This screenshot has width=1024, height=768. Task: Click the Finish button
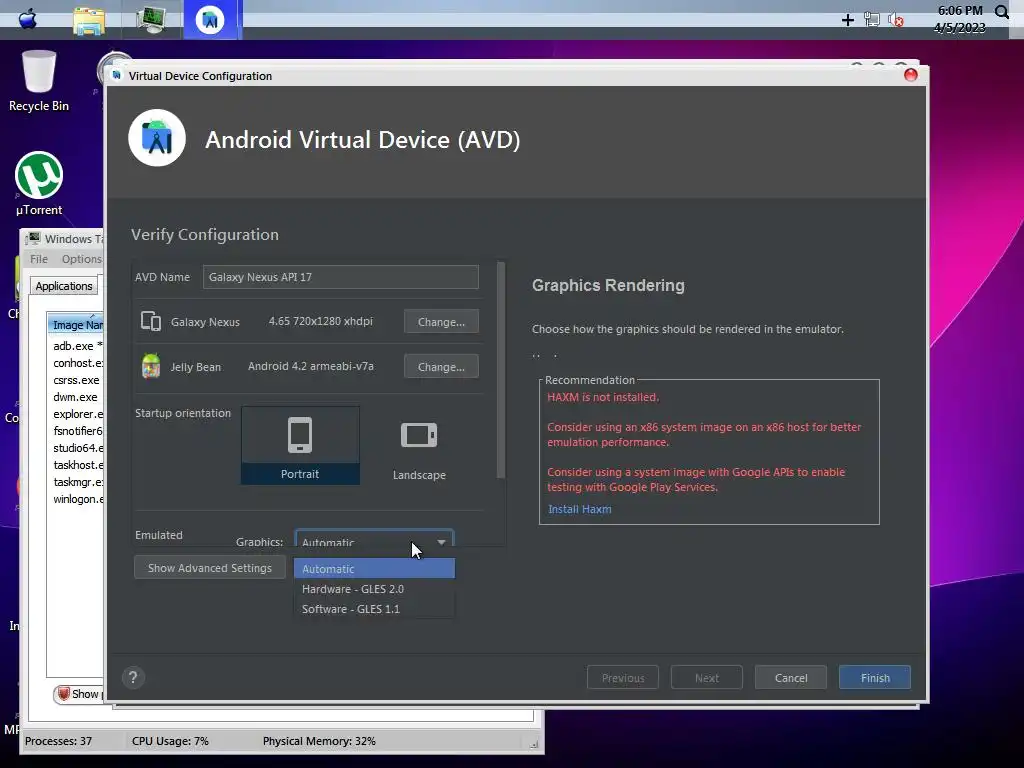(x=875, y=677)
